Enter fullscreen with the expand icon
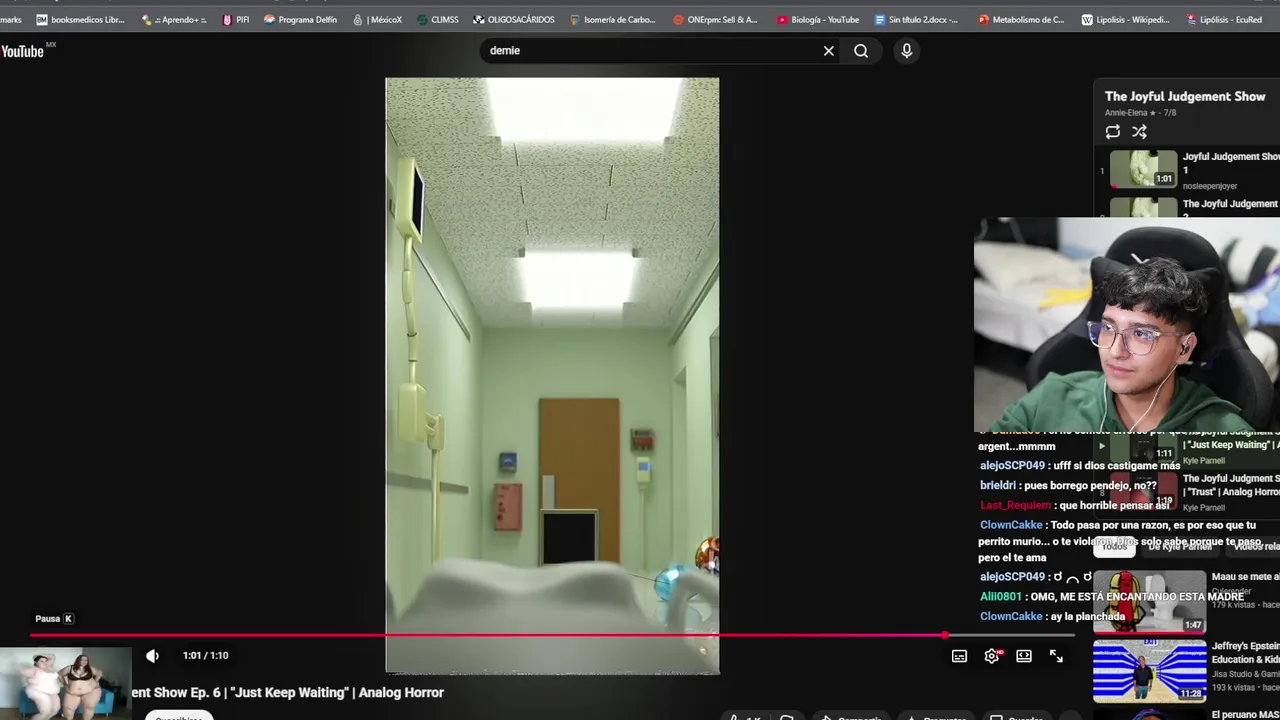The image size is (1280, 720). click(x=1056, y=656)
